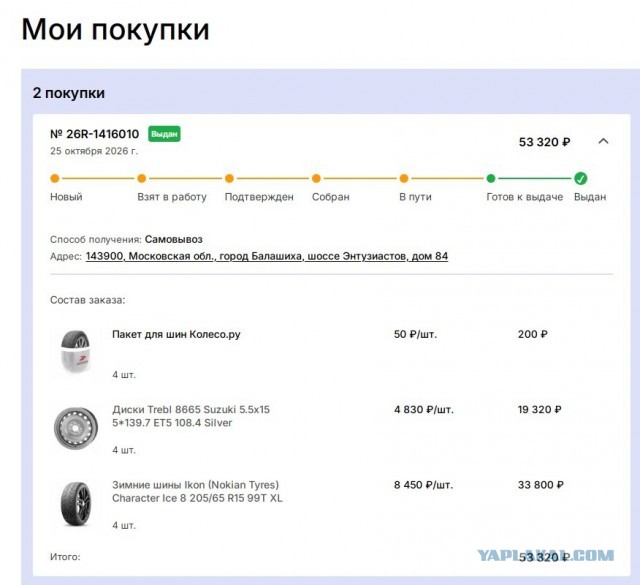Click the Новый step marker

pos(55,178)
